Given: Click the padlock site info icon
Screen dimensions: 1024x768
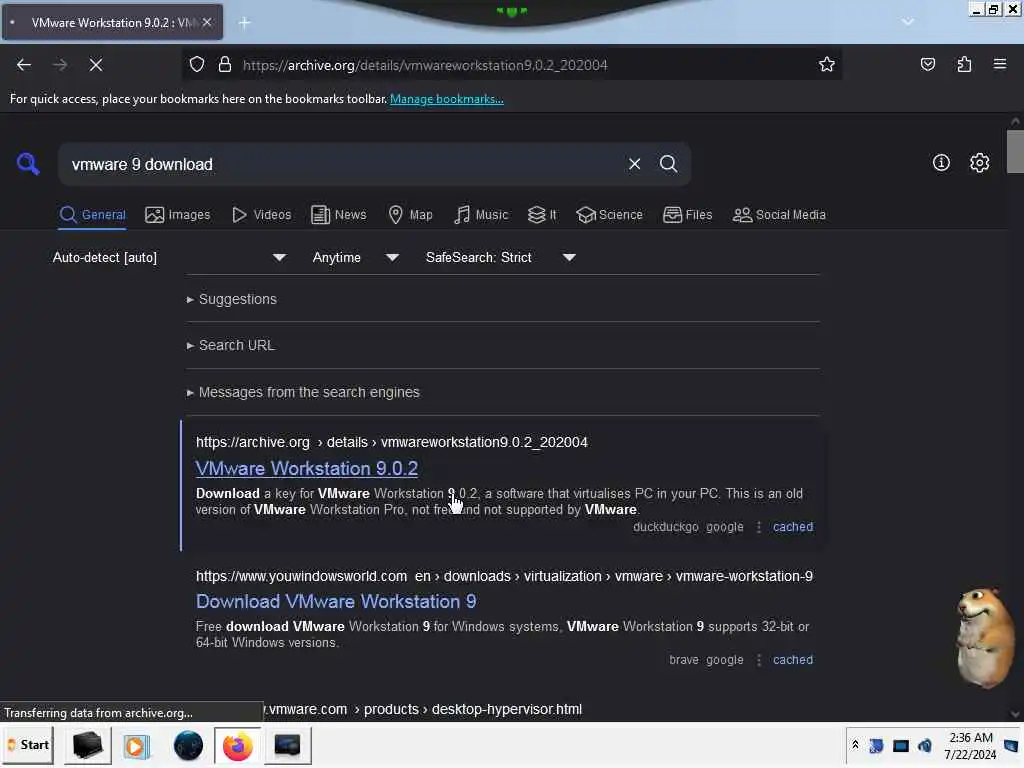Looking at the screenshot, I should [225, 65].
